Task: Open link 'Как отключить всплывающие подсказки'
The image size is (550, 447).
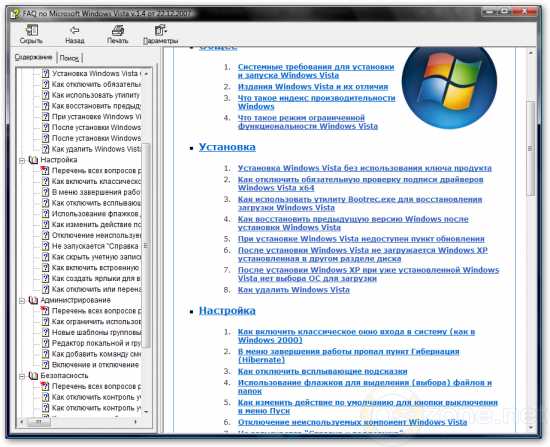Action: (x=322, y=371)
